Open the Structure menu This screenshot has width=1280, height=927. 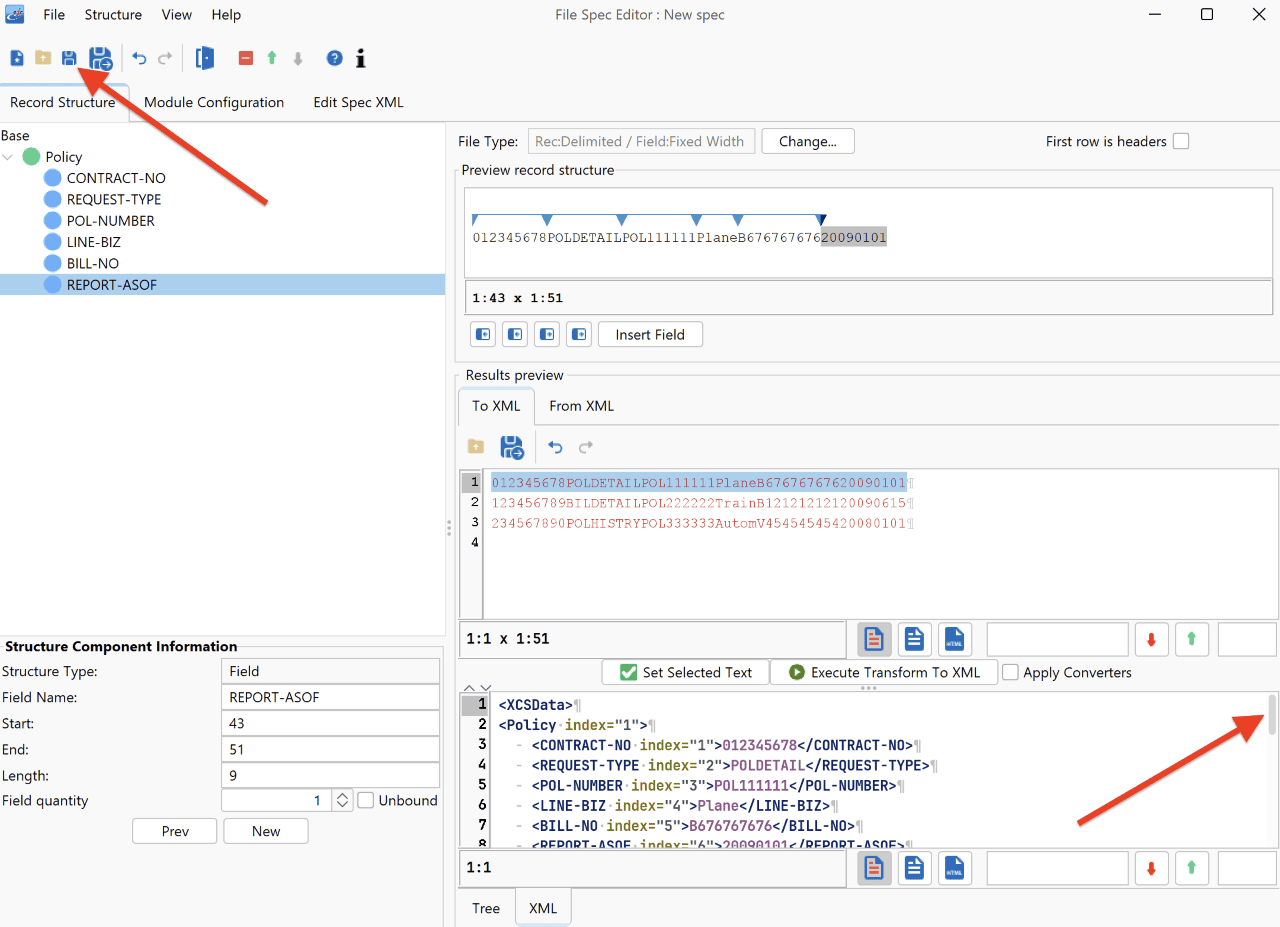[113, 15]
